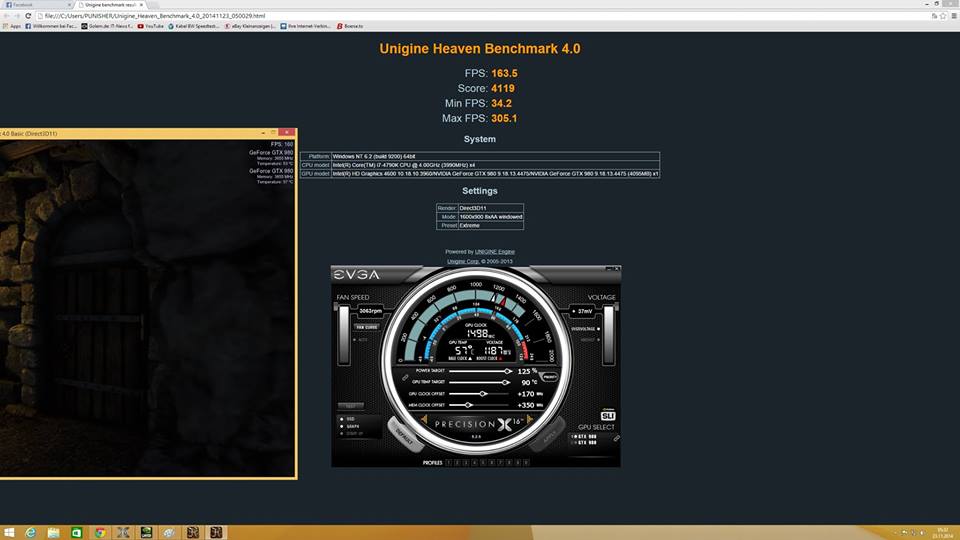
Task: Select profile slot 0
Action: (526, 463)
